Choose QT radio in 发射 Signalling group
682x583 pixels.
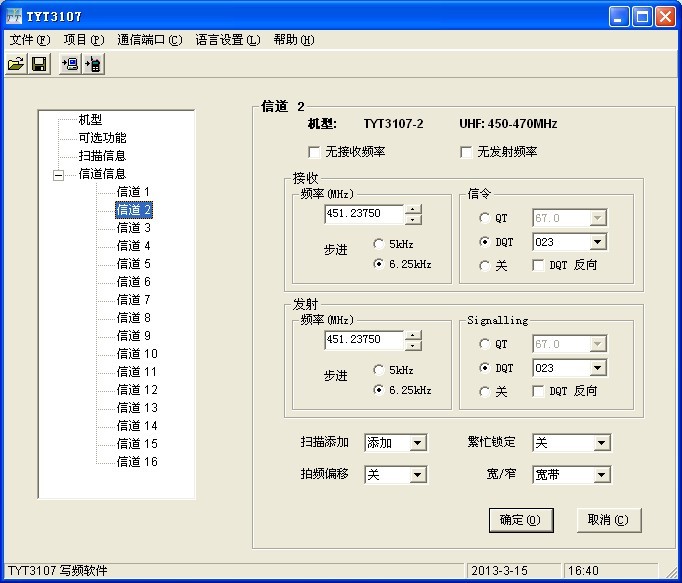coord(485,344)
